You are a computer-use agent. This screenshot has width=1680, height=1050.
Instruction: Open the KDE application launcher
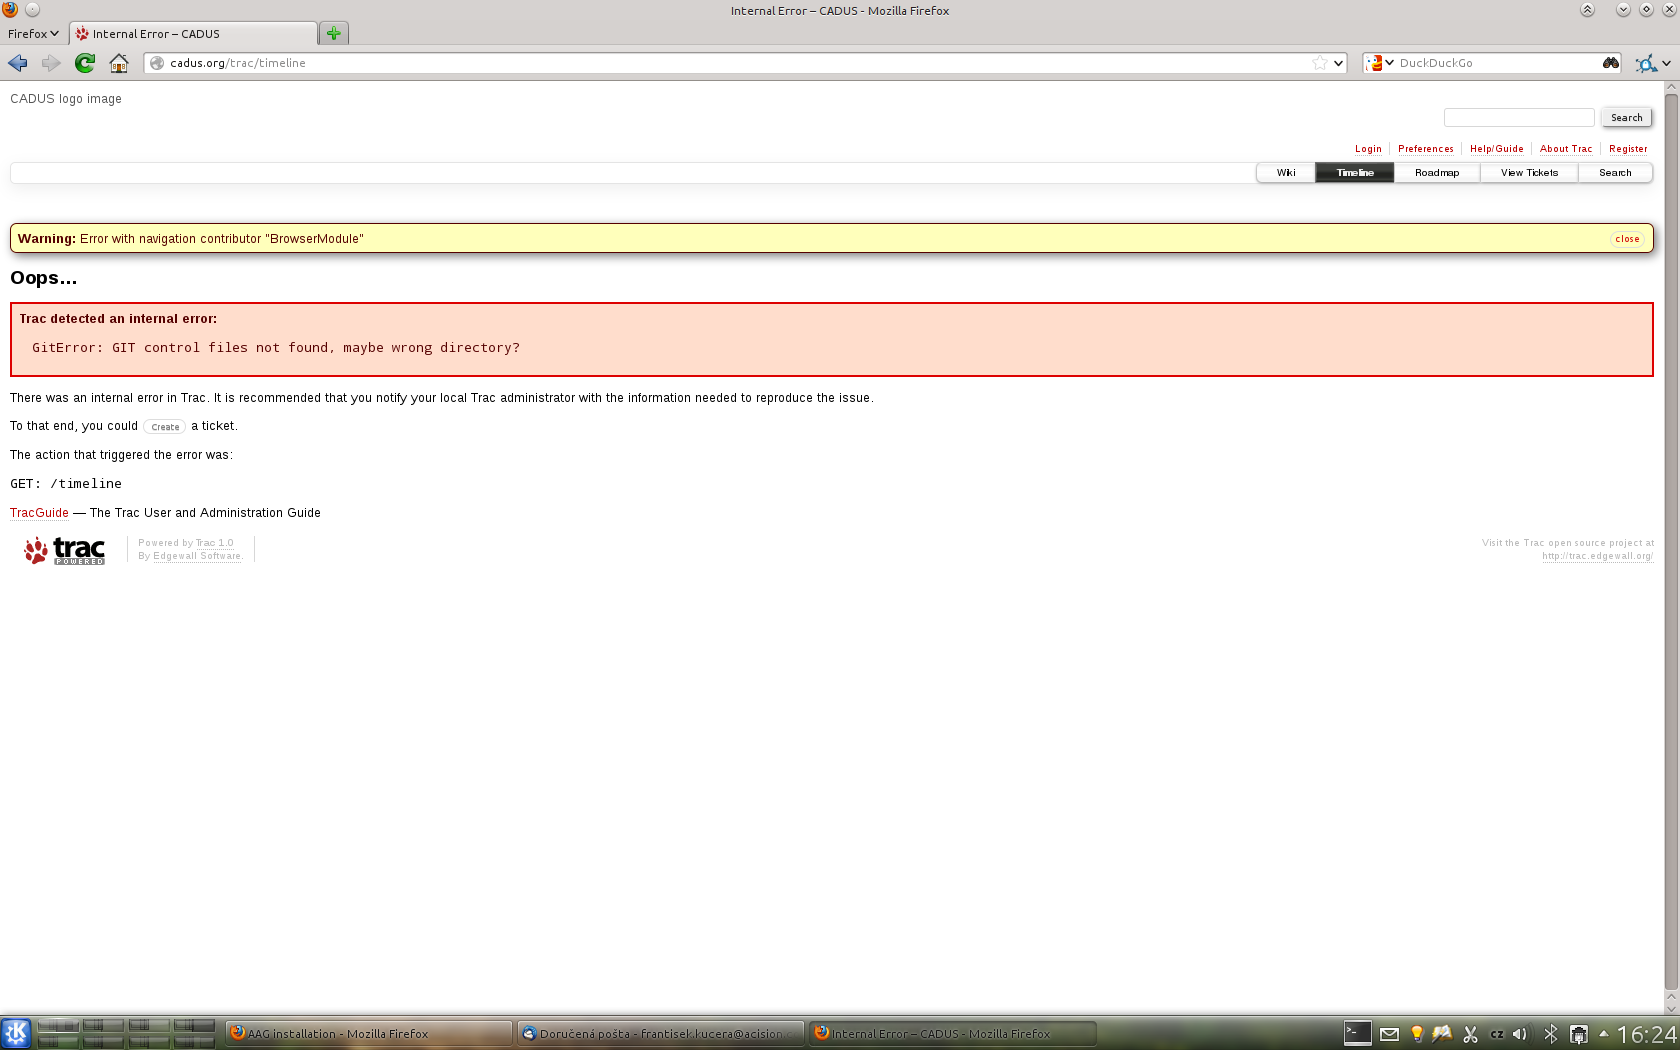16,1033
